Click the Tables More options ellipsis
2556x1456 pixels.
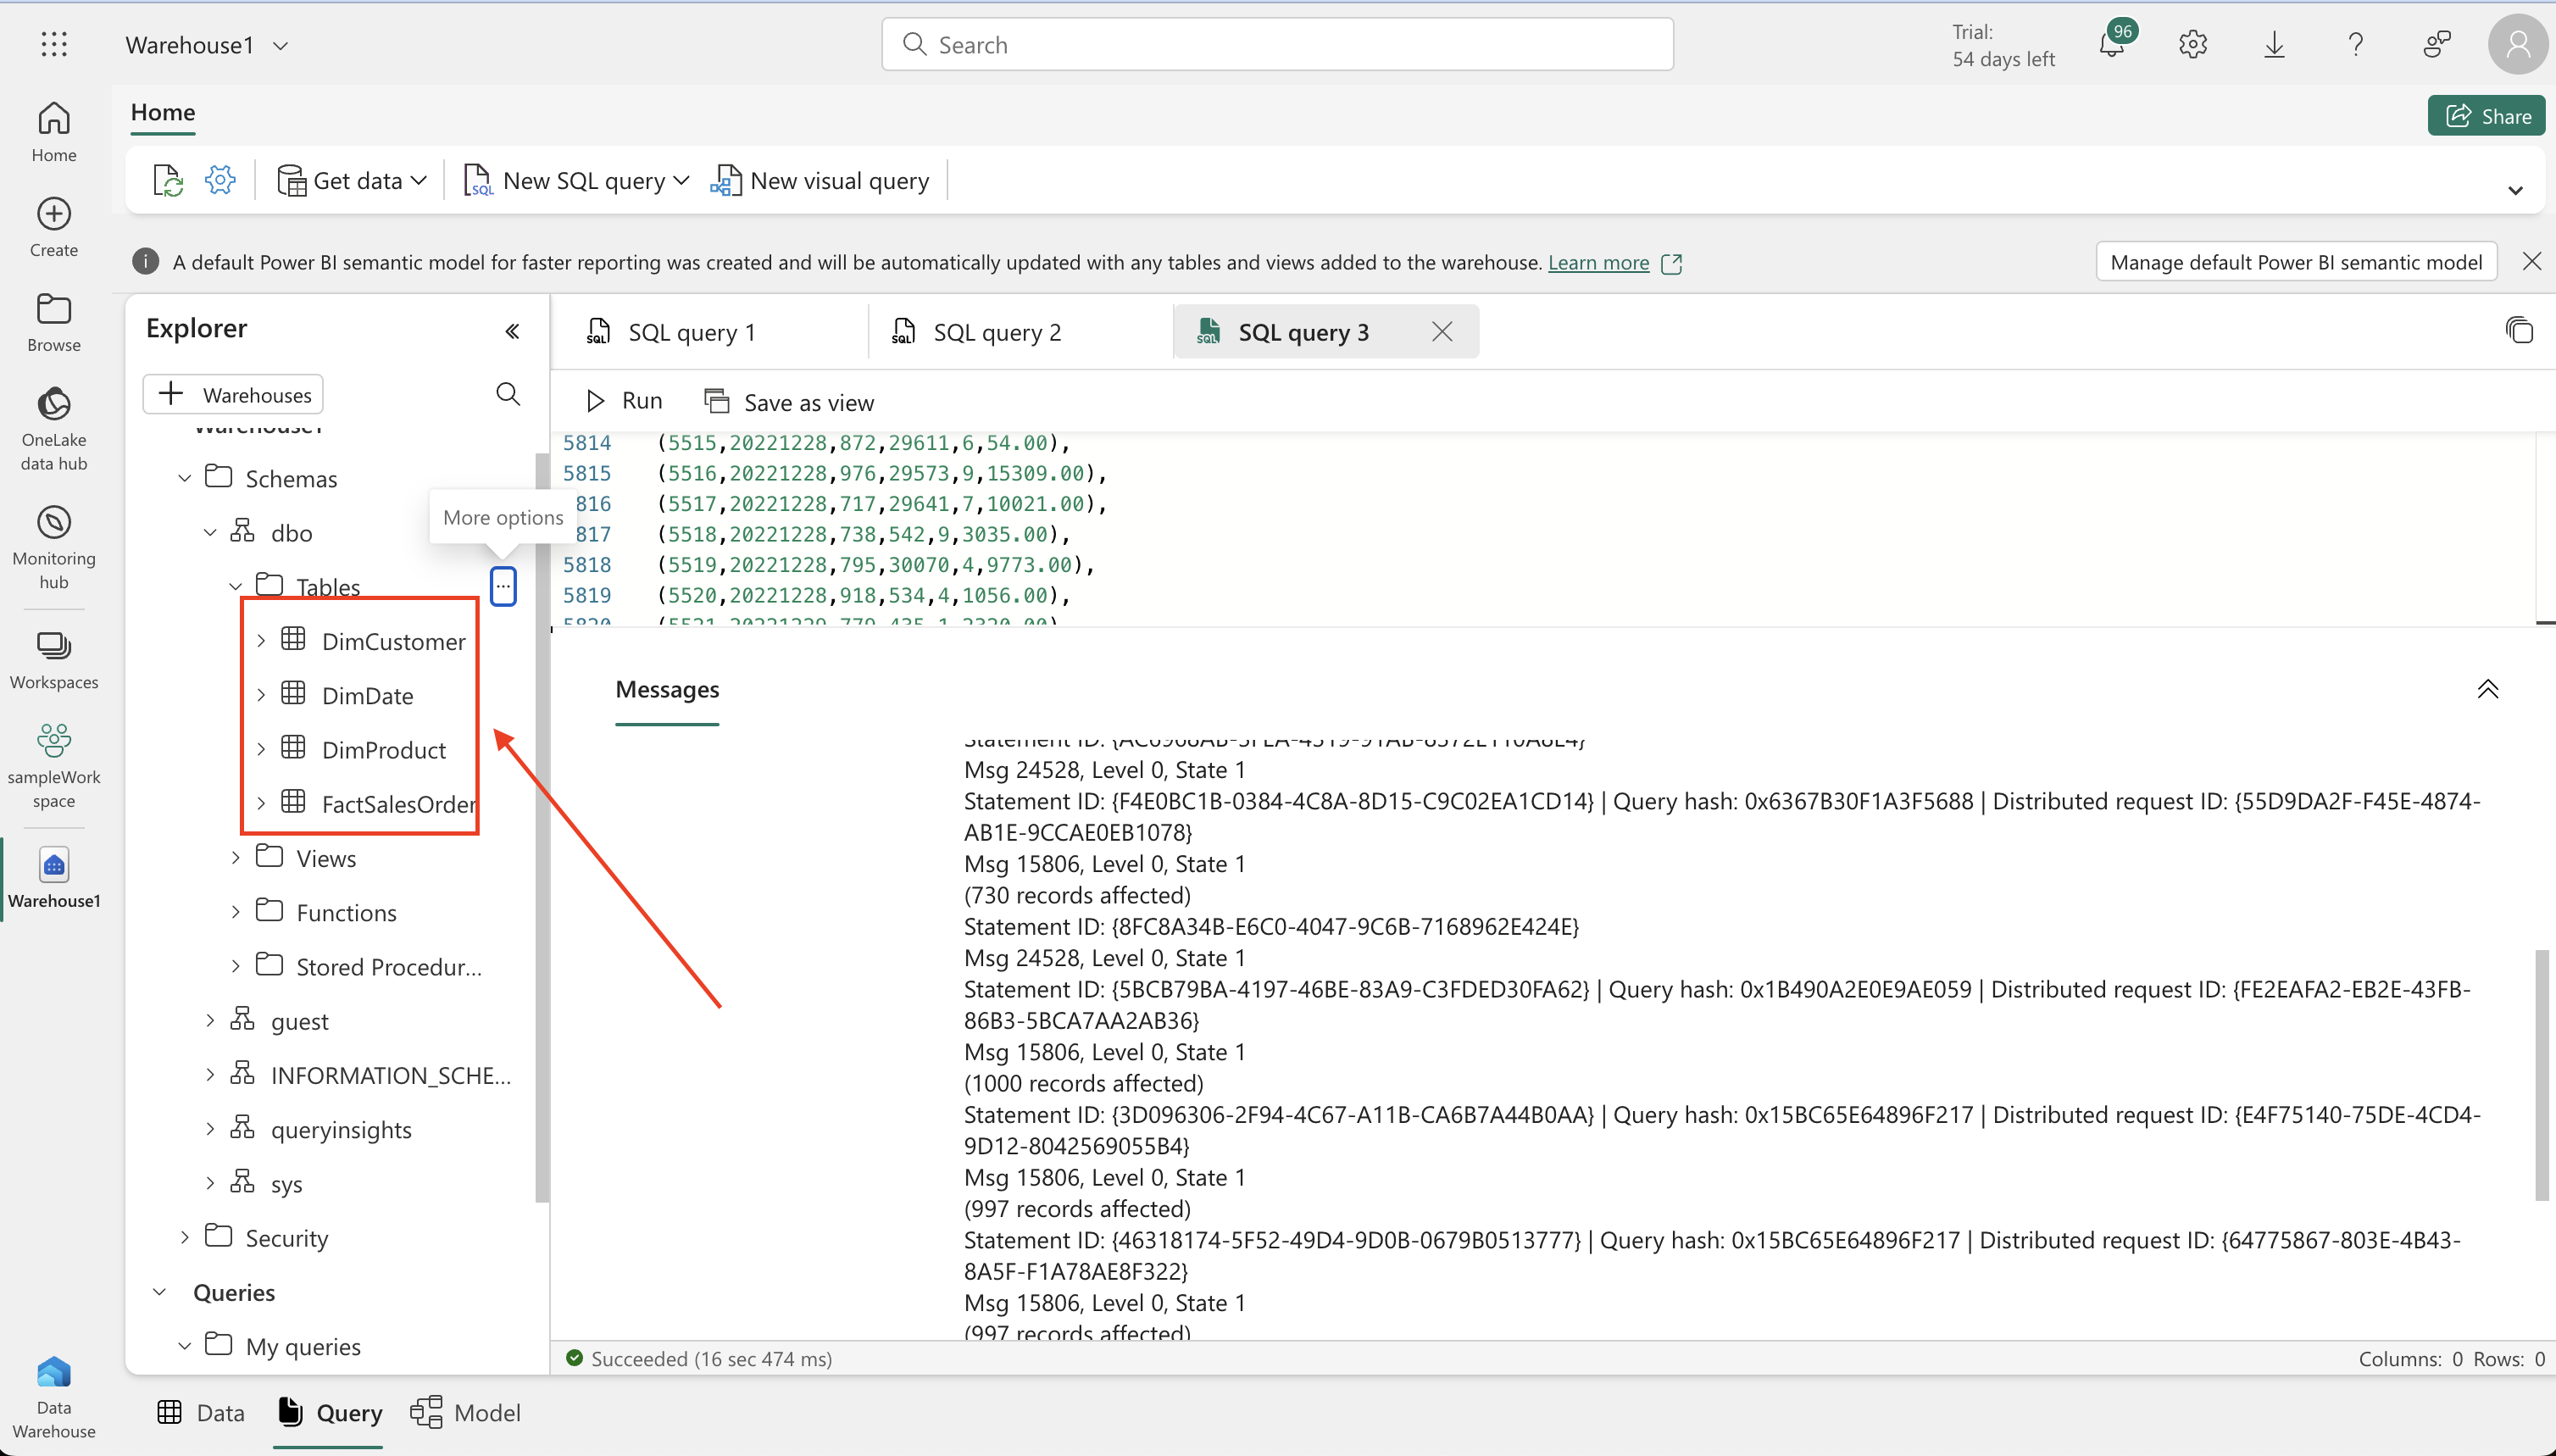point(503,586)
